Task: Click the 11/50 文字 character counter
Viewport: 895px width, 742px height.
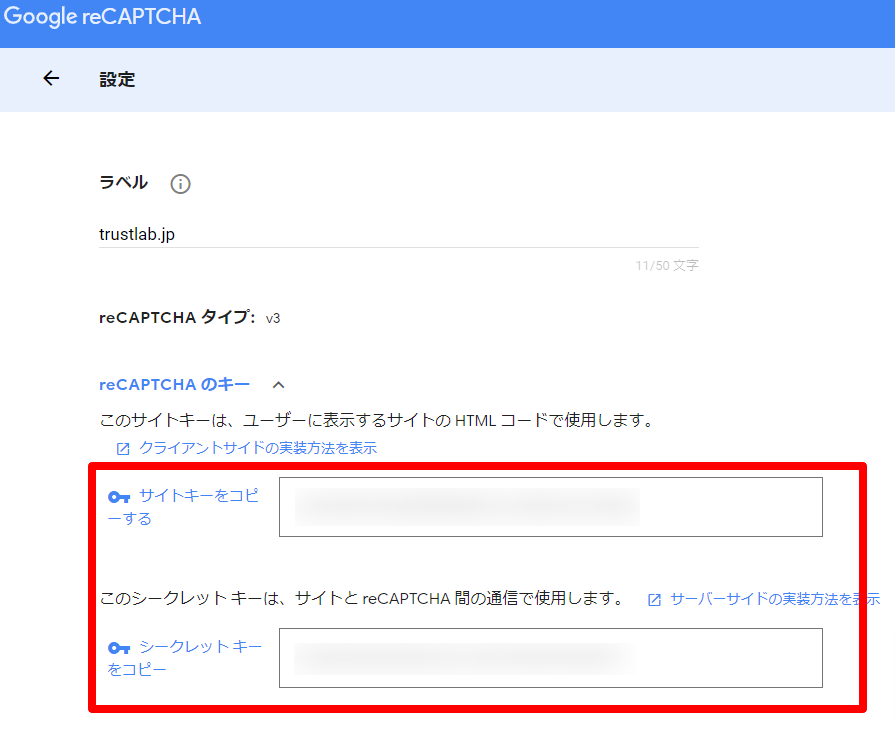Action: coord(666,266)
